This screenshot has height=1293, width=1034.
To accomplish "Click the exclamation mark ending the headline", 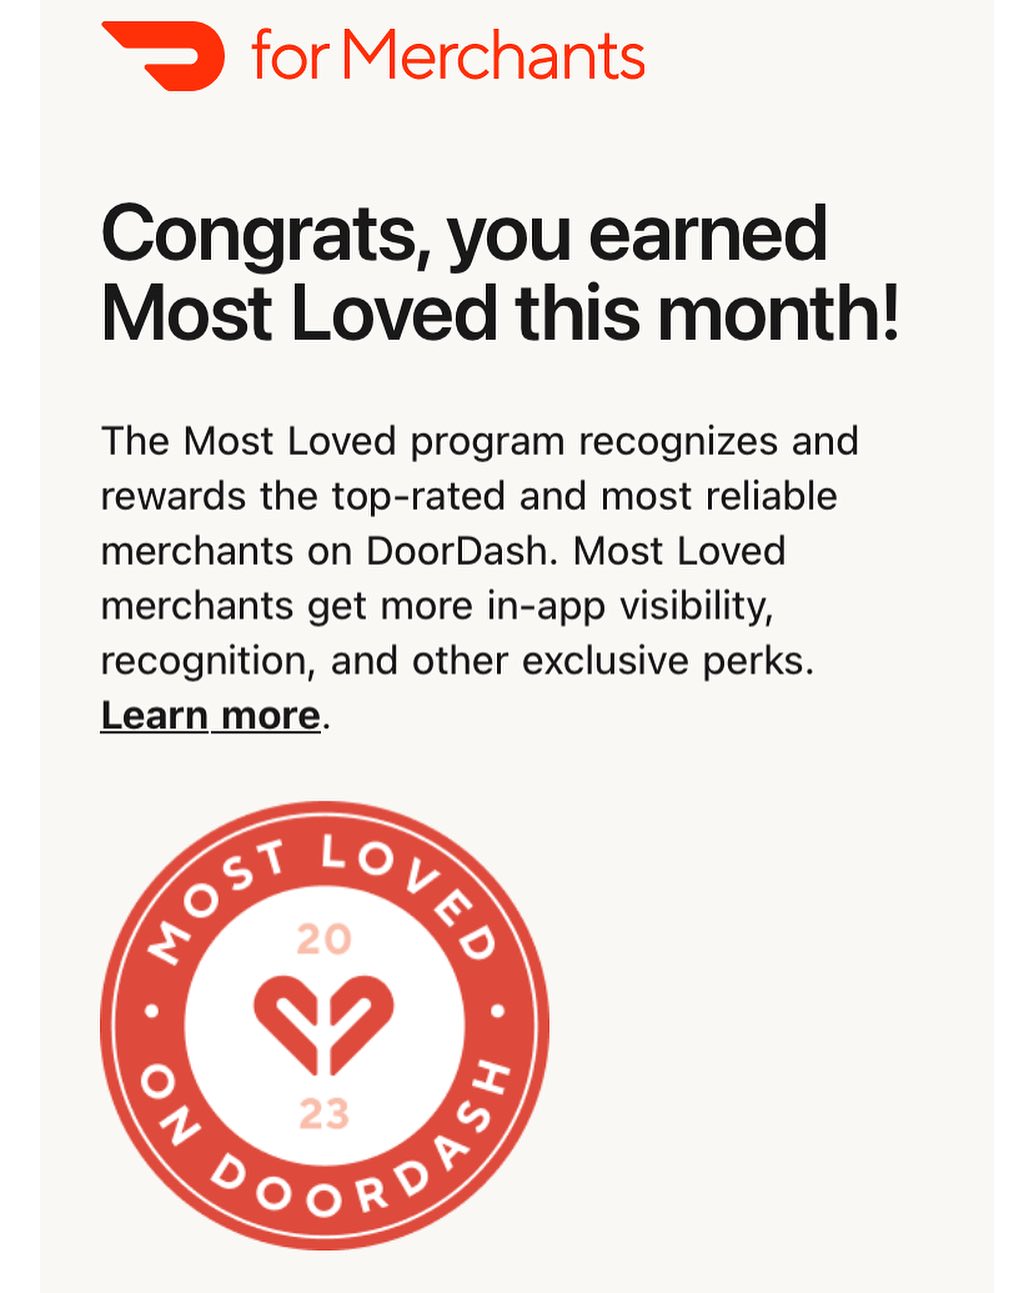I will coord(887,313).
